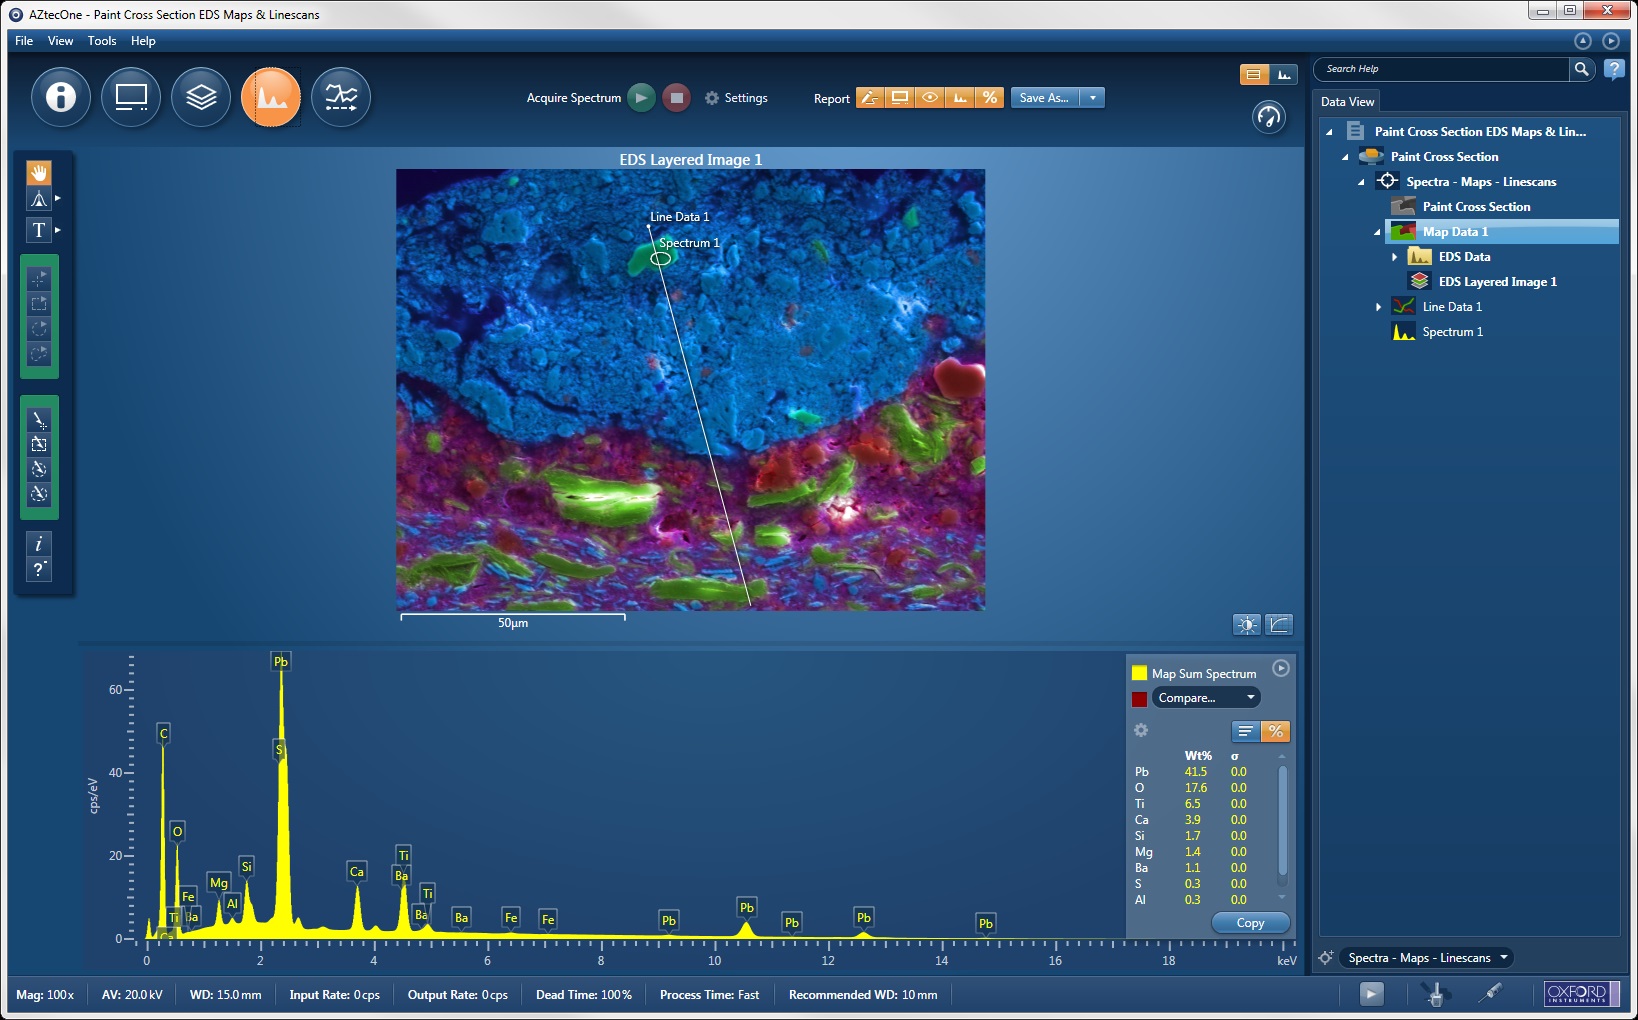Screen dimensions: 1638x1020
Task: Toggle the single-window layout view at top right
Action: [x=1252, y=74]
